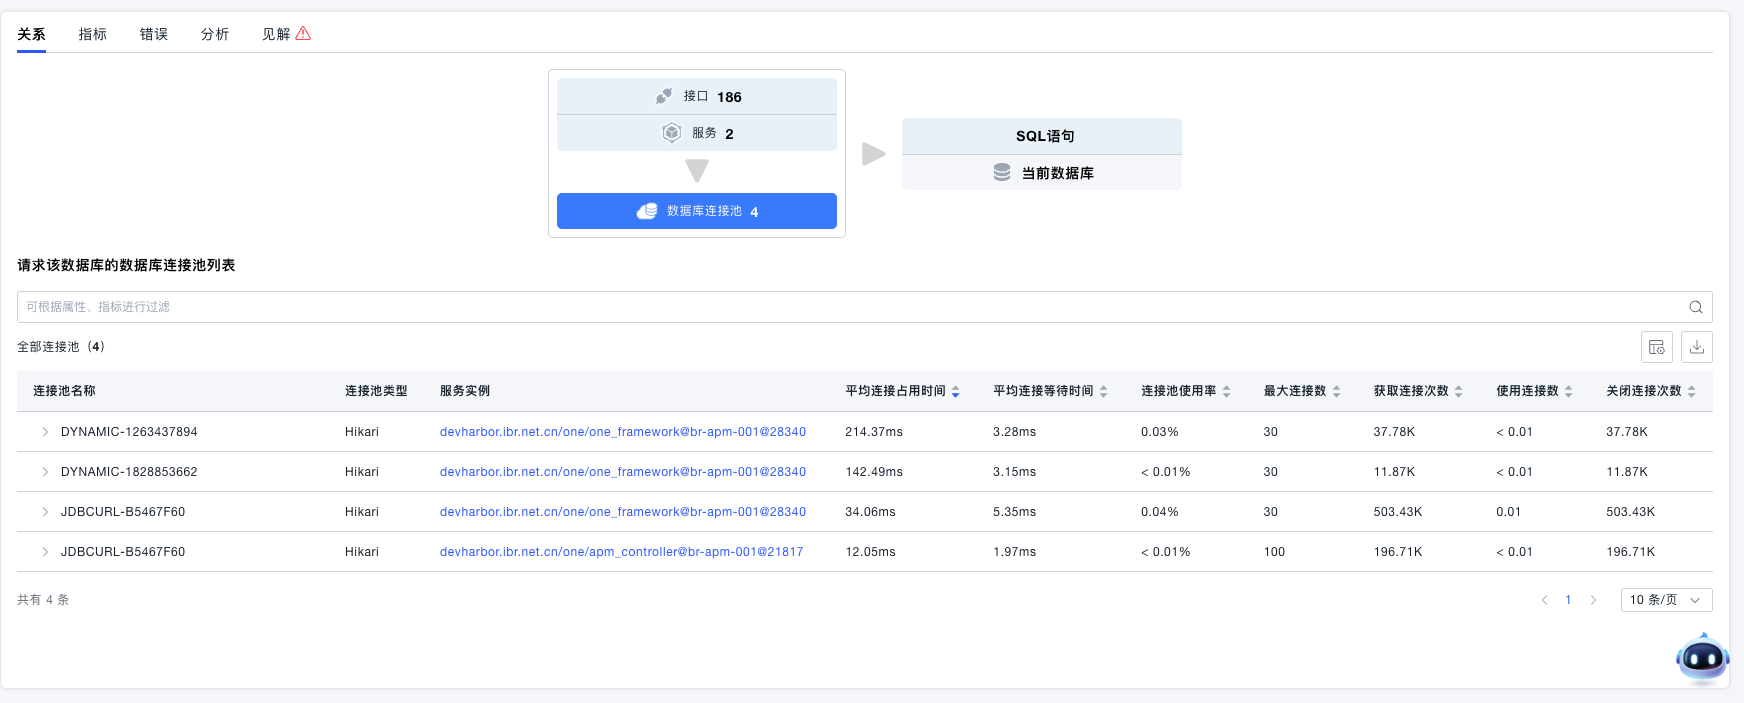Expand the DYNAMIC-1828853662 row
This screenshot has width=1744, height=703.
point(45,472)
